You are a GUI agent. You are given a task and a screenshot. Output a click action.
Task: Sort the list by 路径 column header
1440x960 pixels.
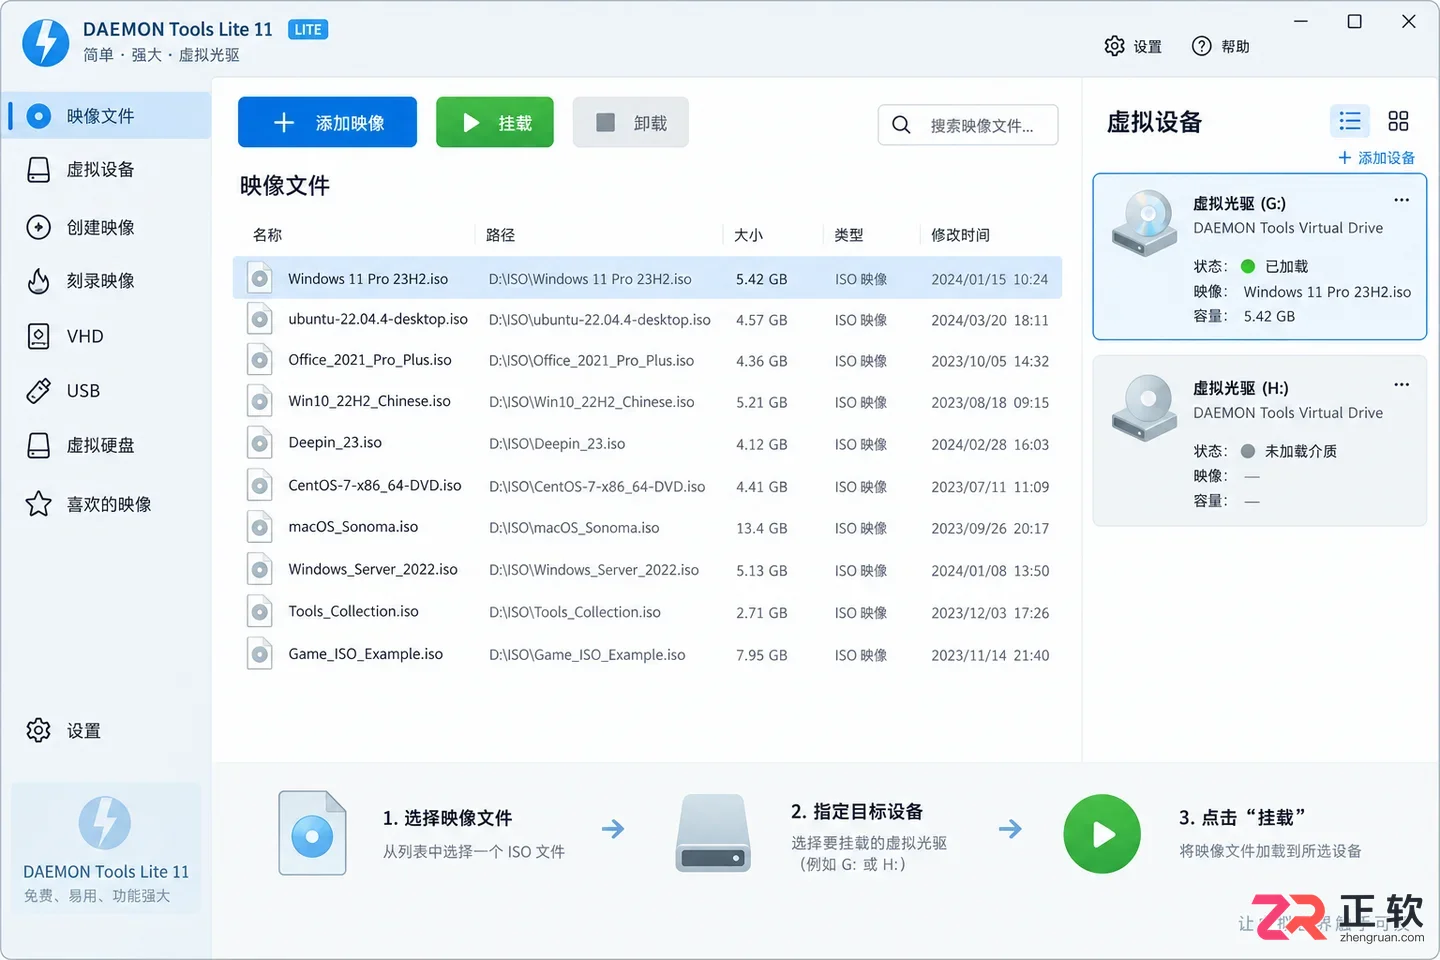click(x=500, y=235)
